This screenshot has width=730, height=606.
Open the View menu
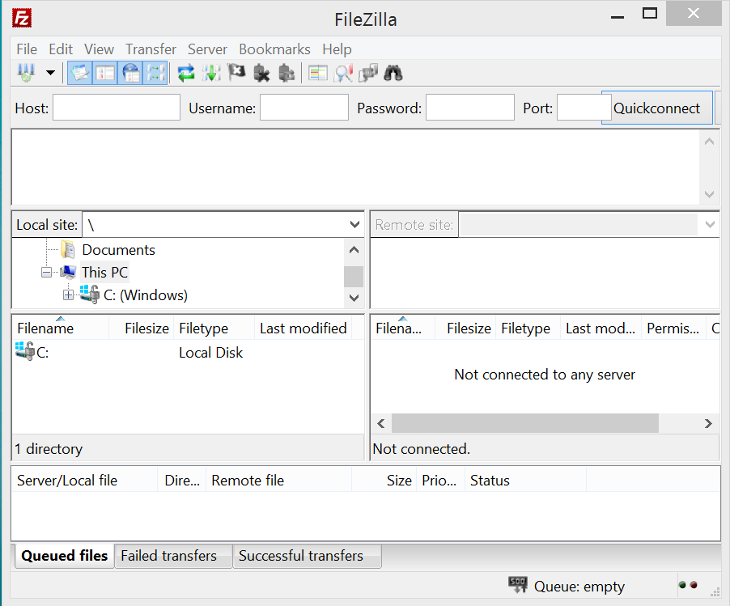pos(99,49)
